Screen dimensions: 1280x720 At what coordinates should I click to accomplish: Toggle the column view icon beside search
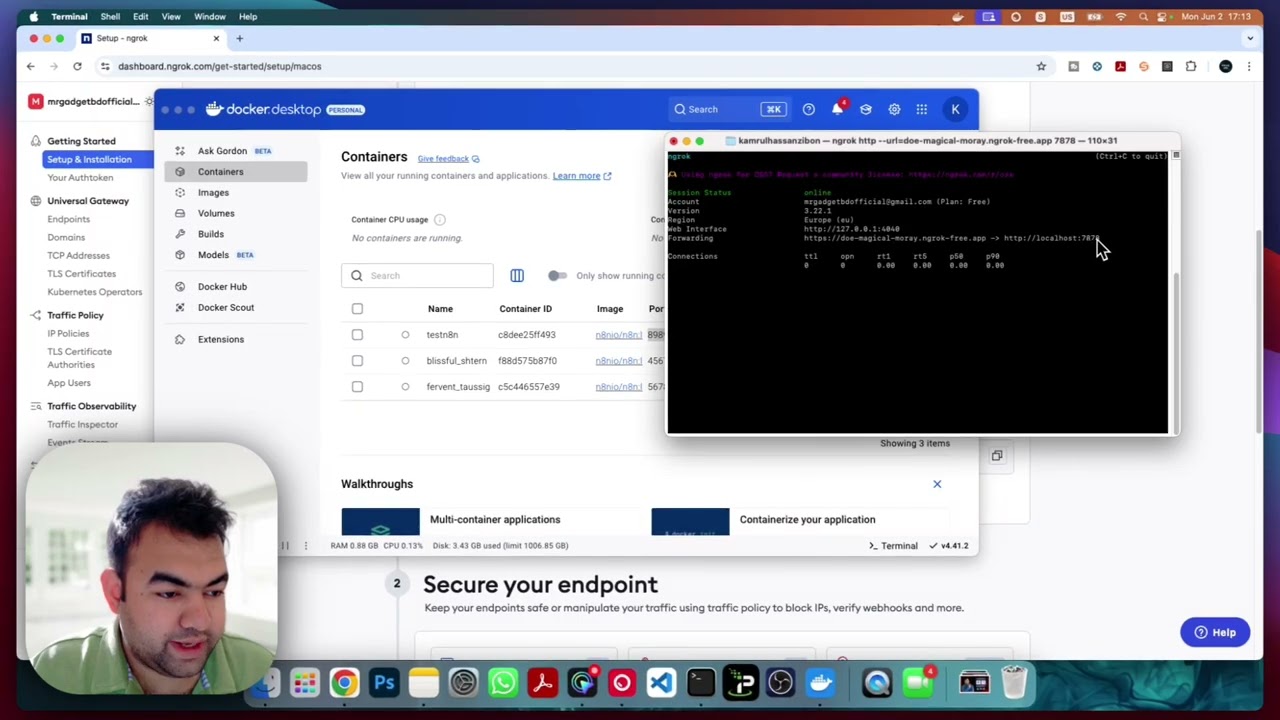pos(517,276)
